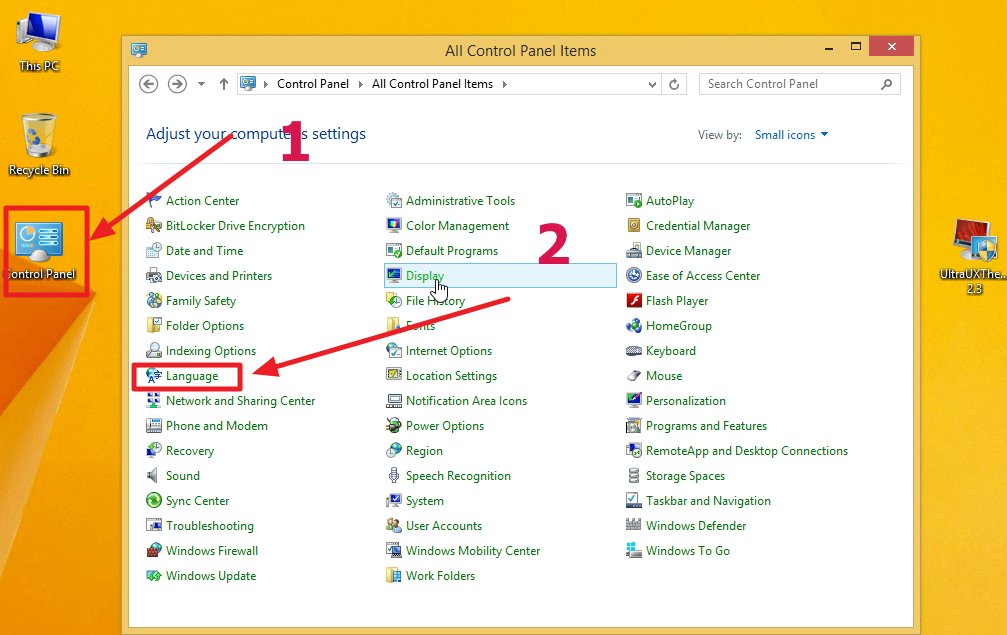1007x635 pixels.
Task: Expand the arrow after Control Panel breadcrumb
Action: [x=360, y=84]
